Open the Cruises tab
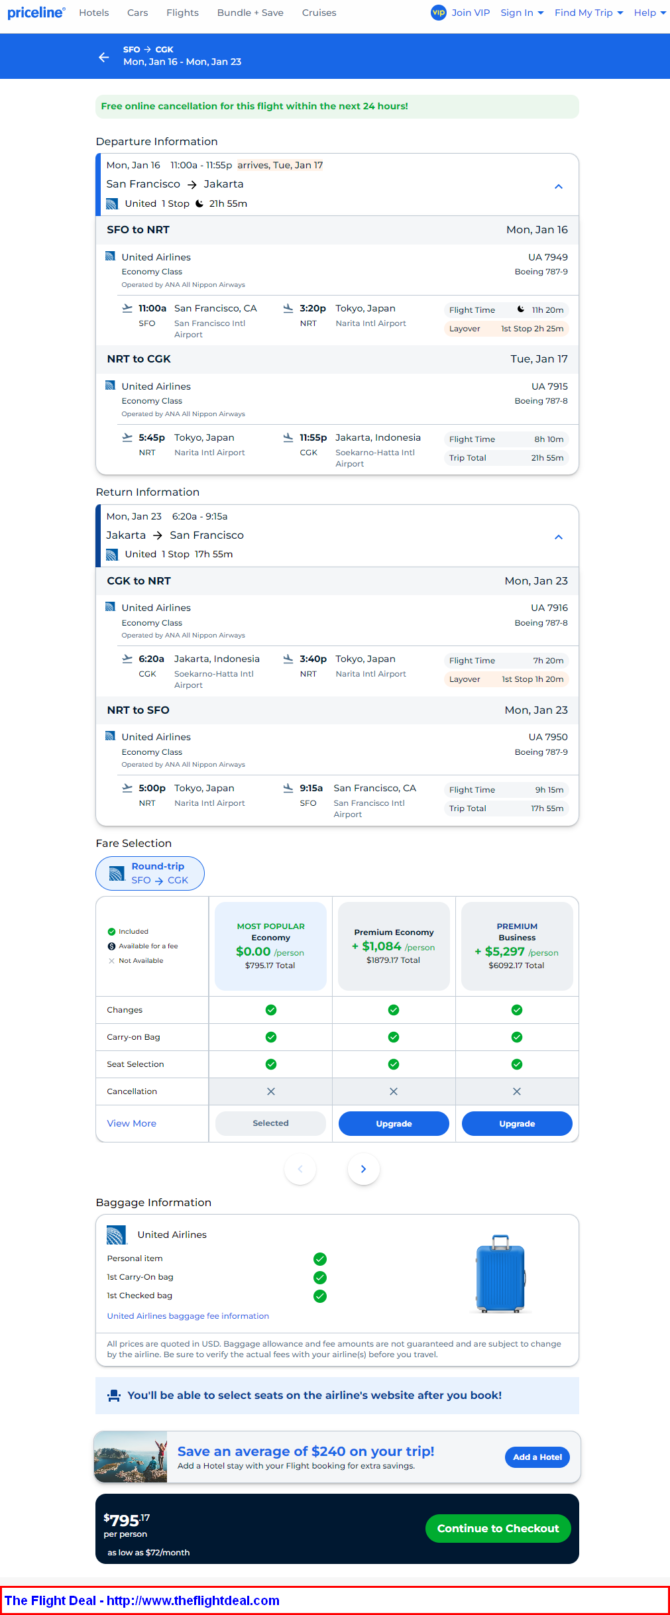 point(319,13)
